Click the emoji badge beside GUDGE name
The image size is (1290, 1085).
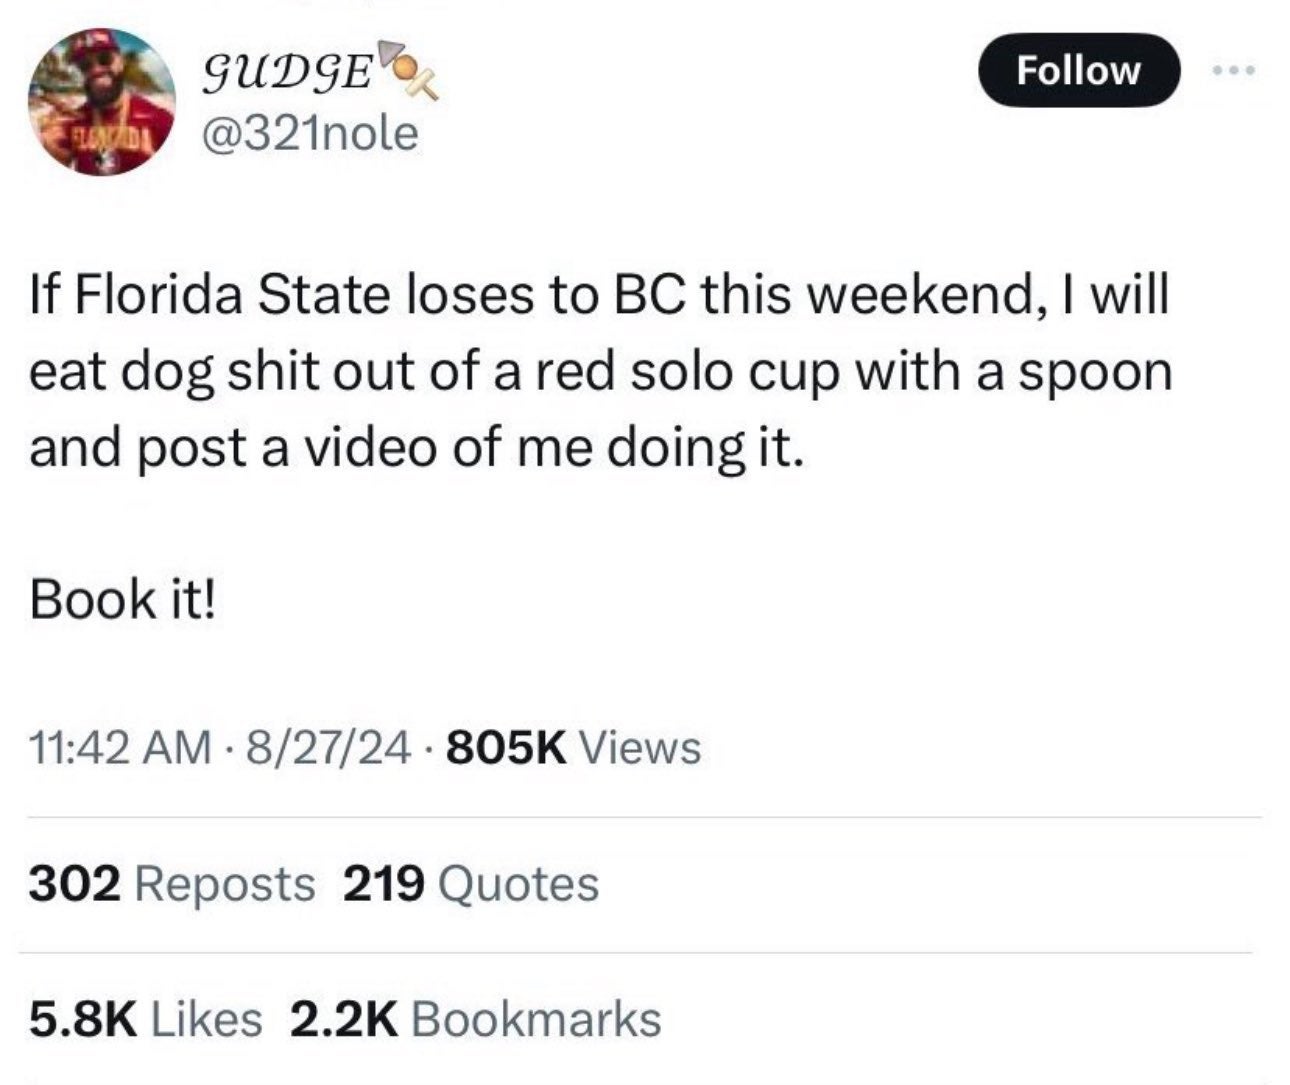(x=410, y=72)
